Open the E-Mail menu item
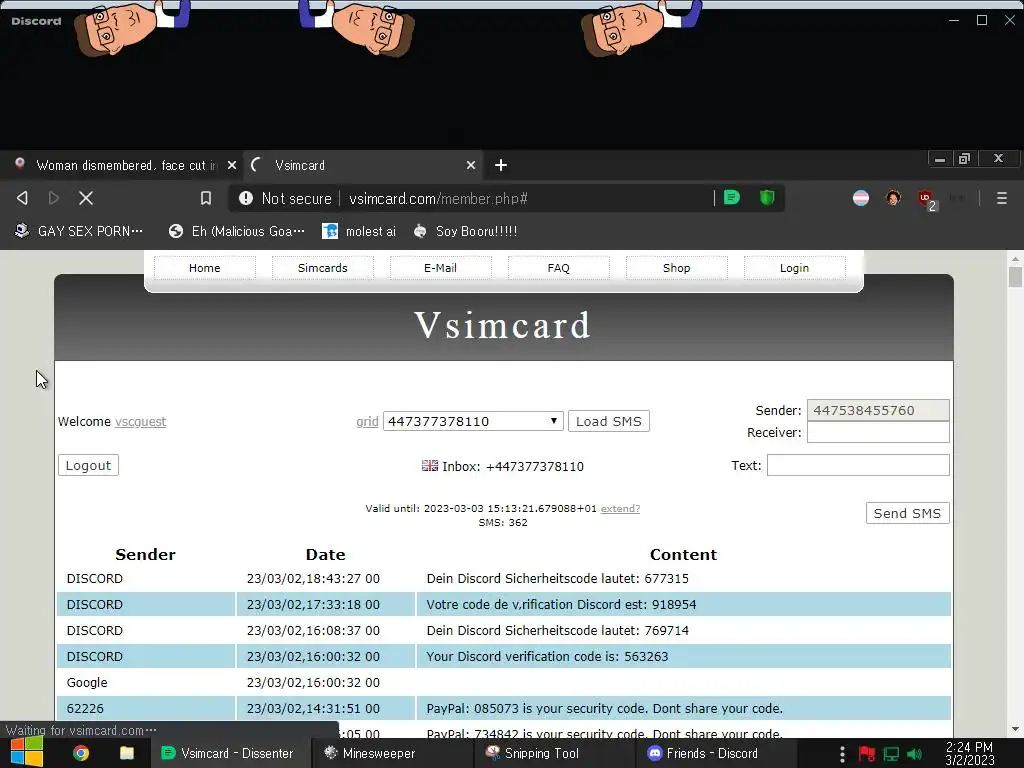The width and height of the screenshot is (1024, 768). coord(440,268)
